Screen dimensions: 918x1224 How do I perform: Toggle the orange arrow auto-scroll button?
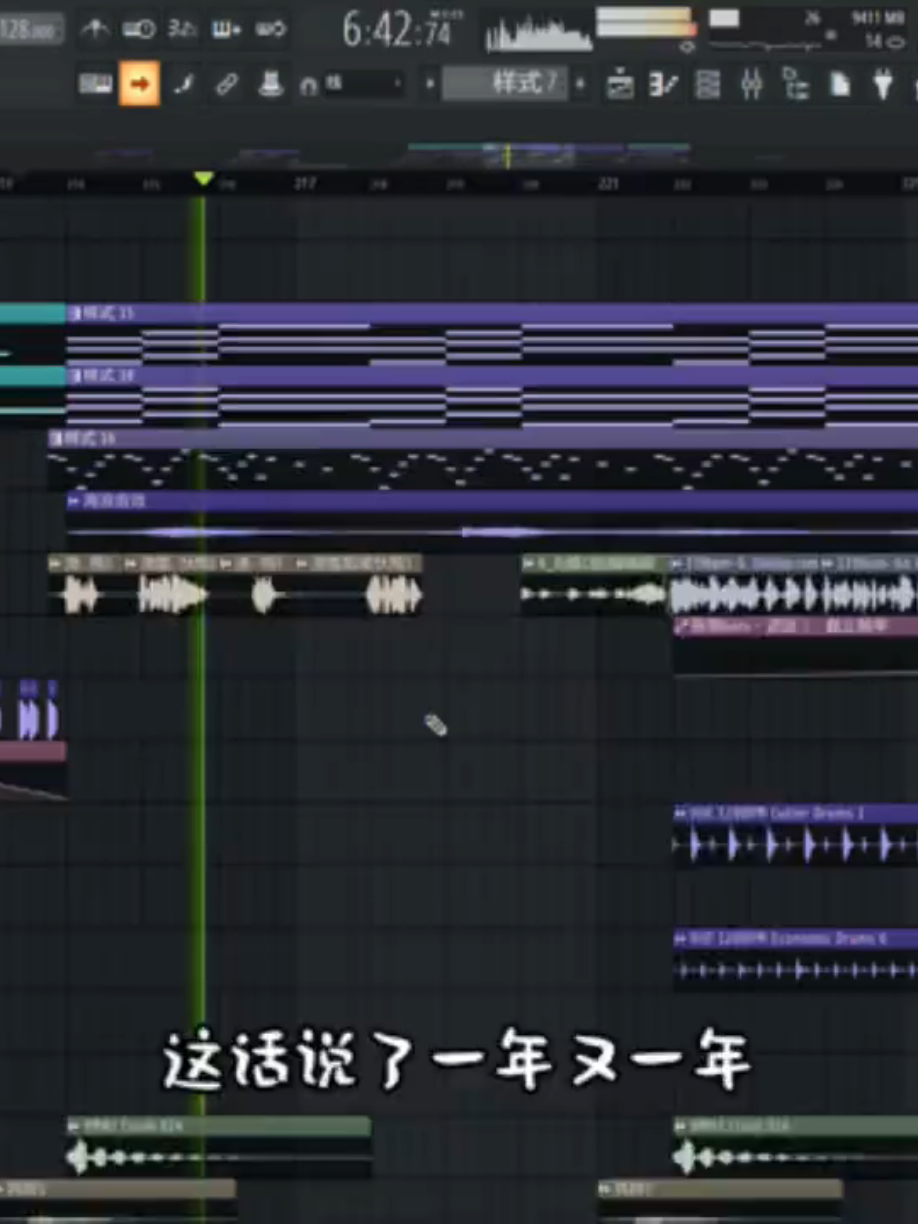pyautogui.click(x=139, y=85)
